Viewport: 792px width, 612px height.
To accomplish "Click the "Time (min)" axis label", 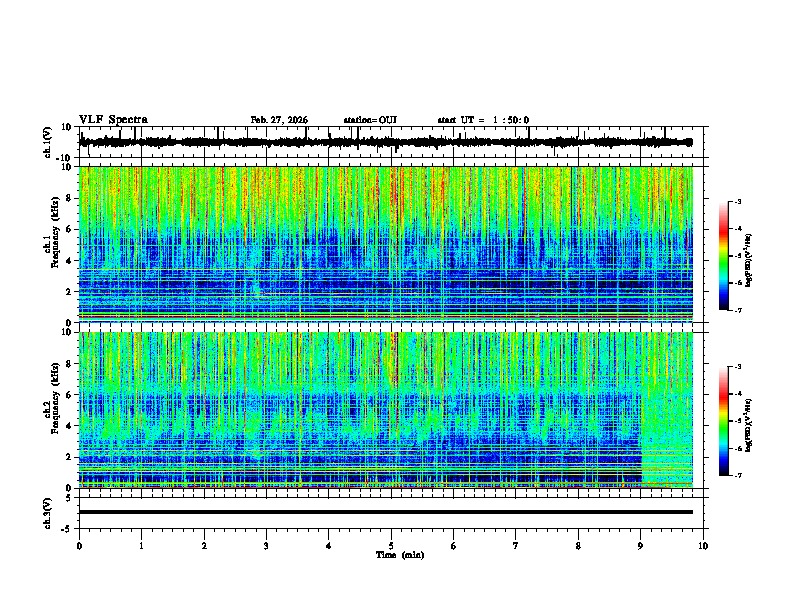I will point(400,555).
